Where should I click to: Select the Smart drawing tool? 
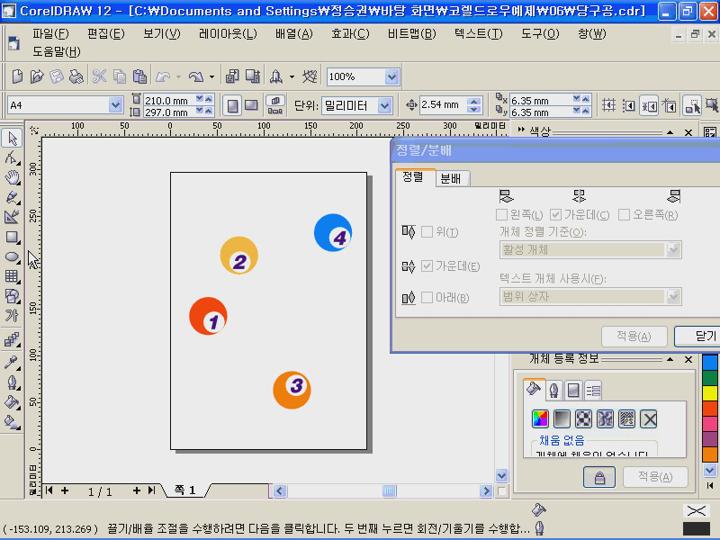tap(12, 217)
